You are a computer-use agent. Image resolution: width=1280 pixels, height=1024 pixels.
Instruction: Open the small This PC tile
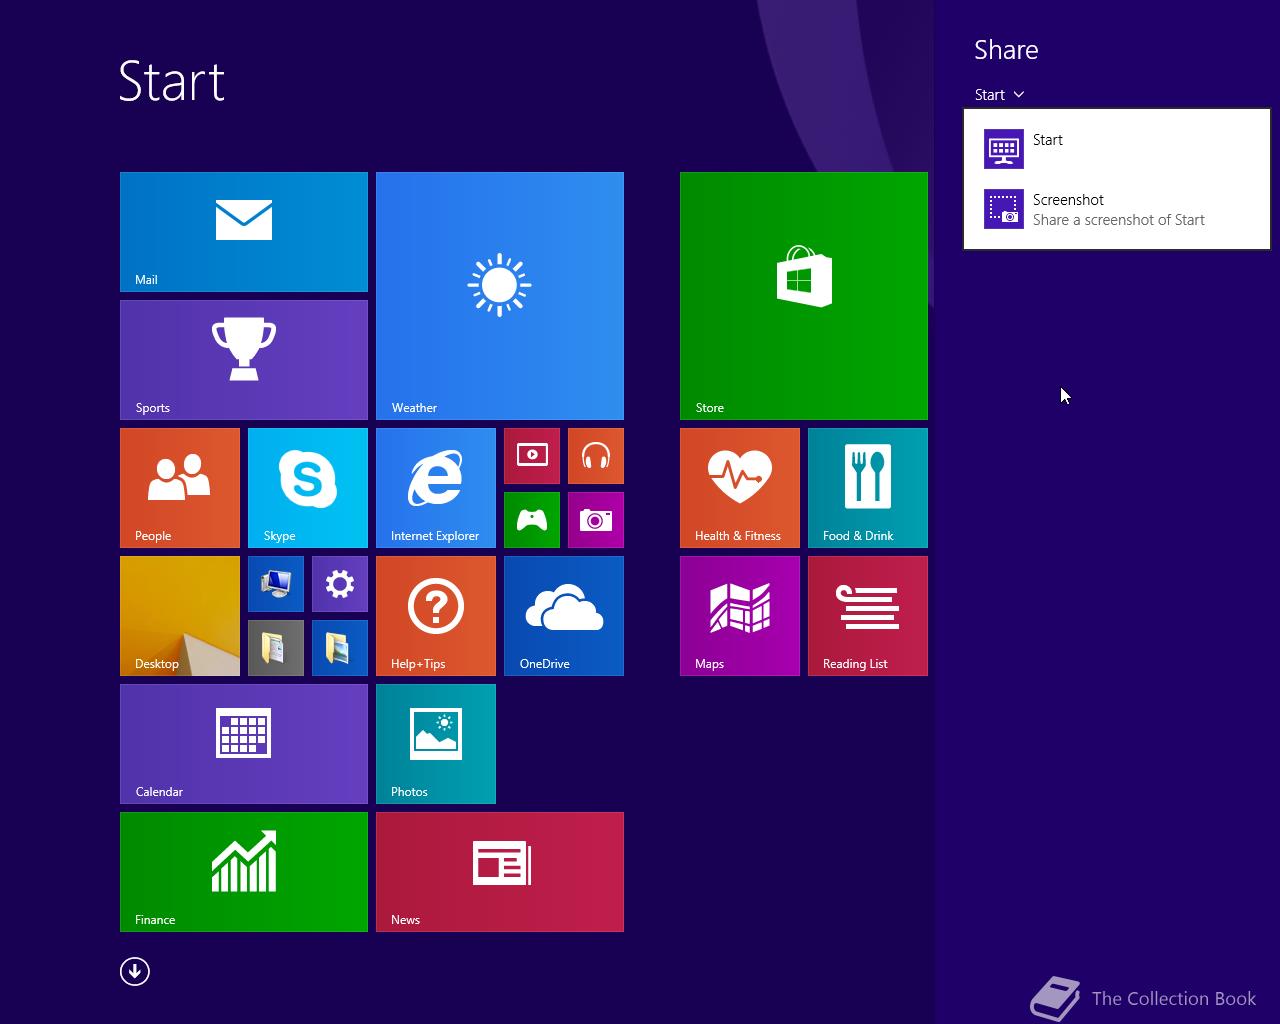276,584
